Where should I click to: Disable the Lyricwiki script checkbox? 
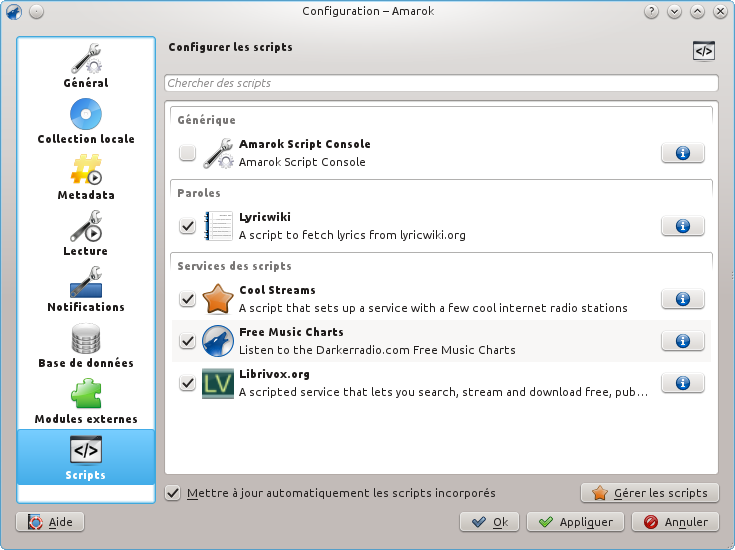(188, 226)
